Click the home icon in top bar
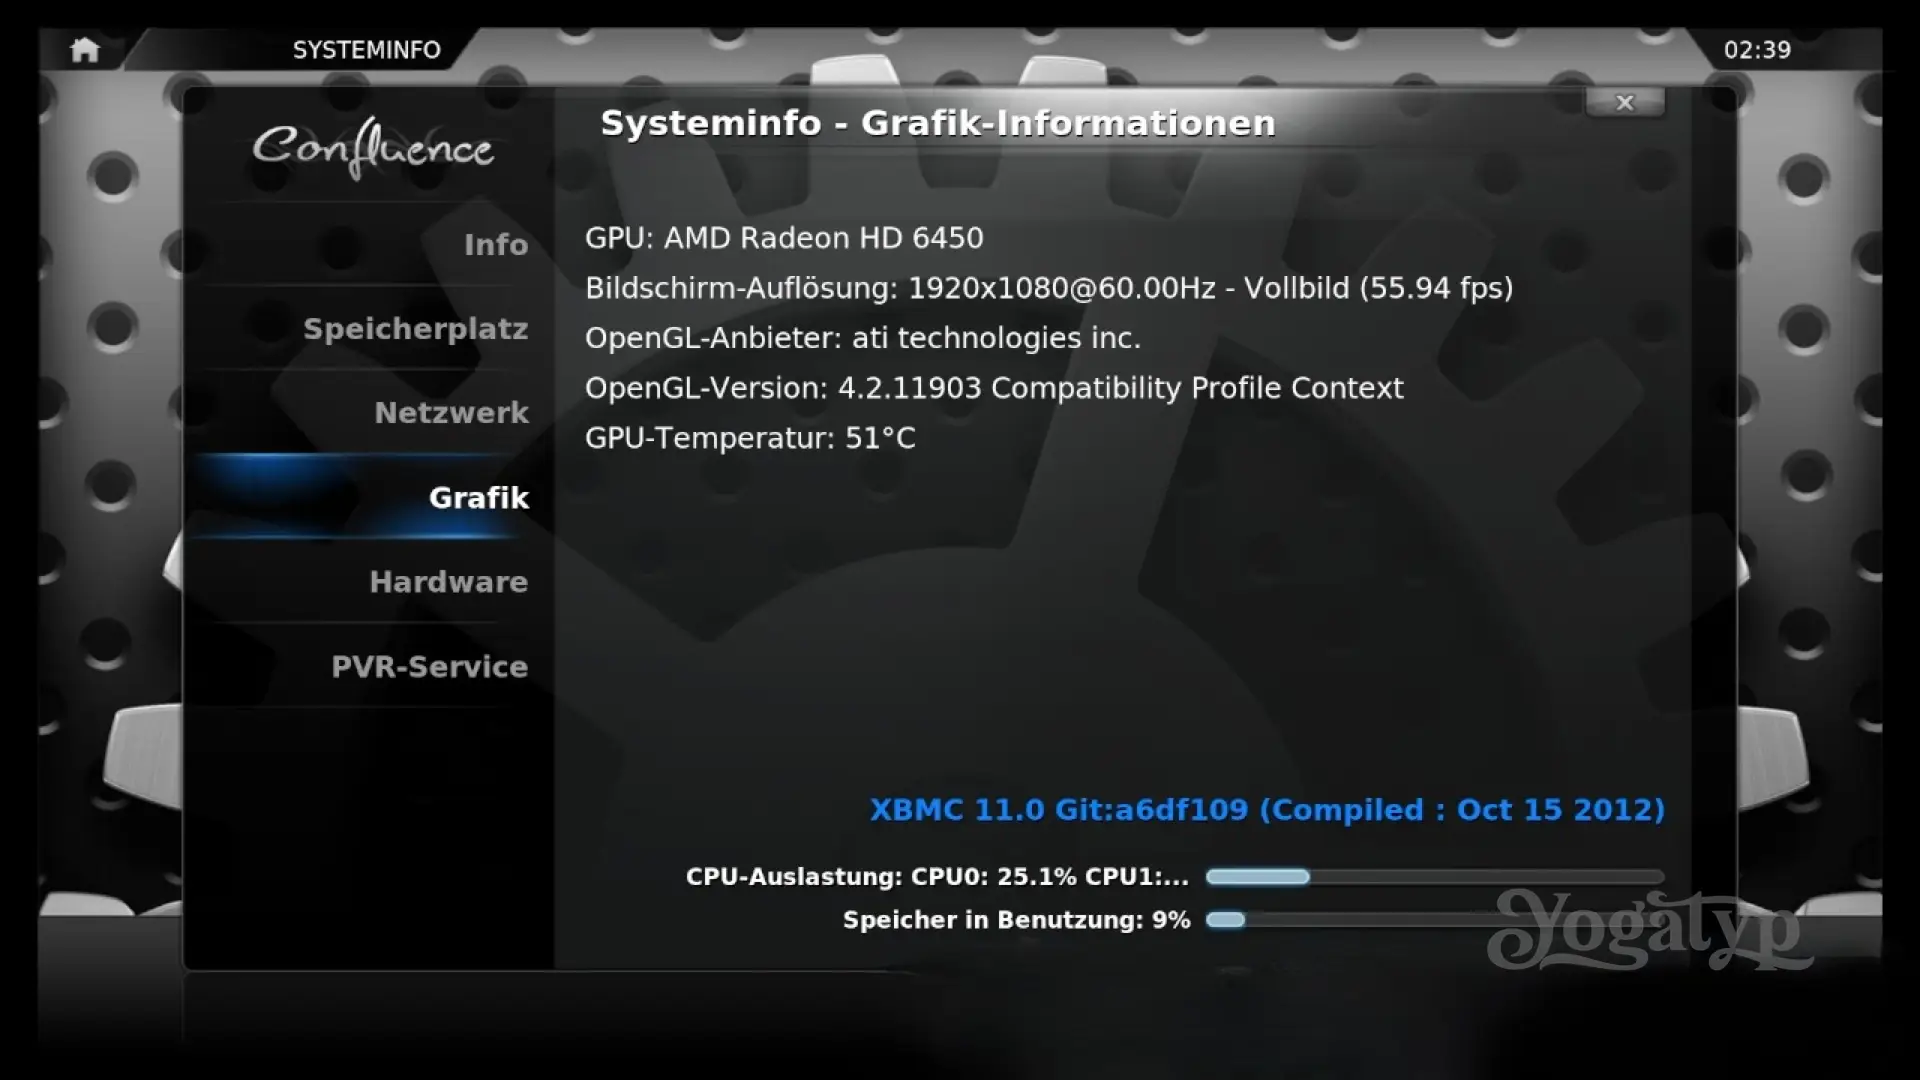The height and width of the screenshot is (1080, 1920). [85, 50]
